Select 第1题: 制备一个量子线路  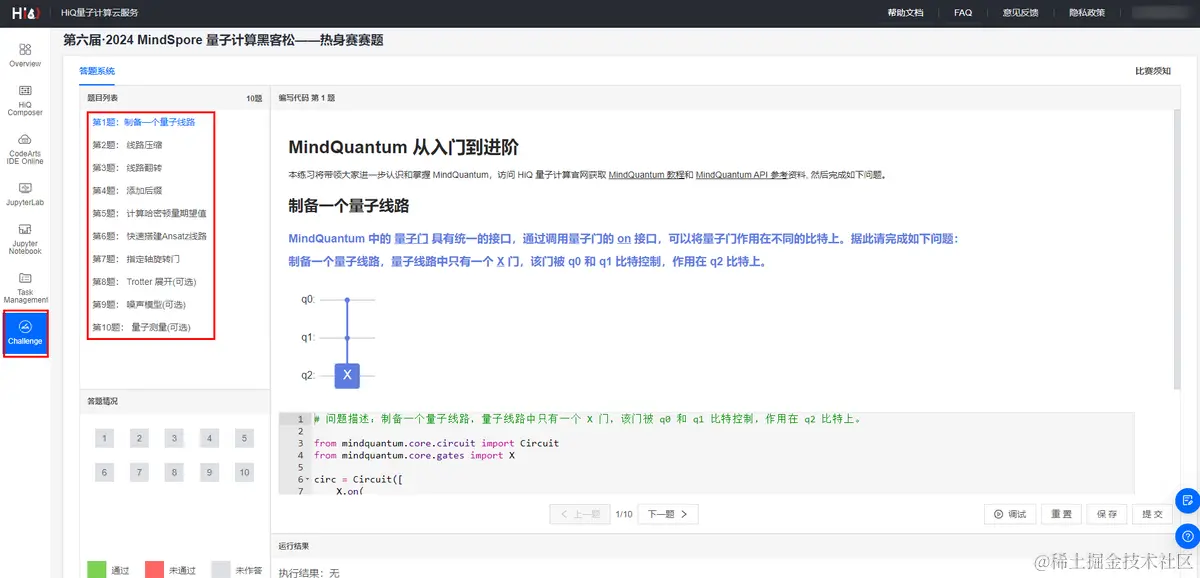[x=144, y=122]
